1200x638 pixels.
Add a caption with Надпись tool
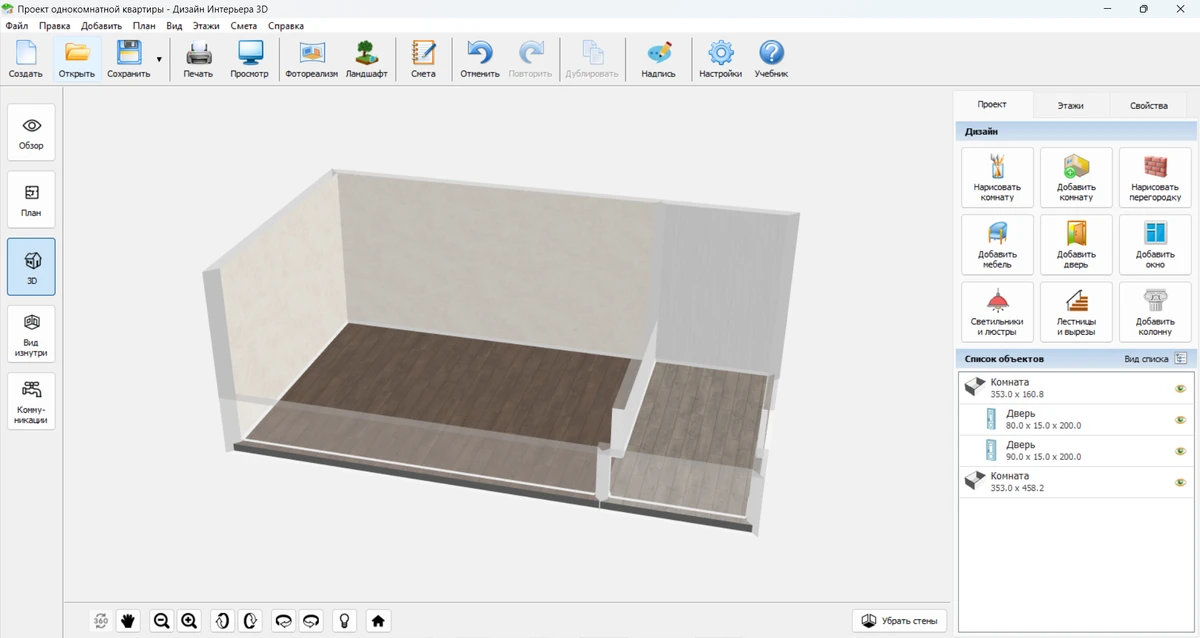click(x=658, y=59)
